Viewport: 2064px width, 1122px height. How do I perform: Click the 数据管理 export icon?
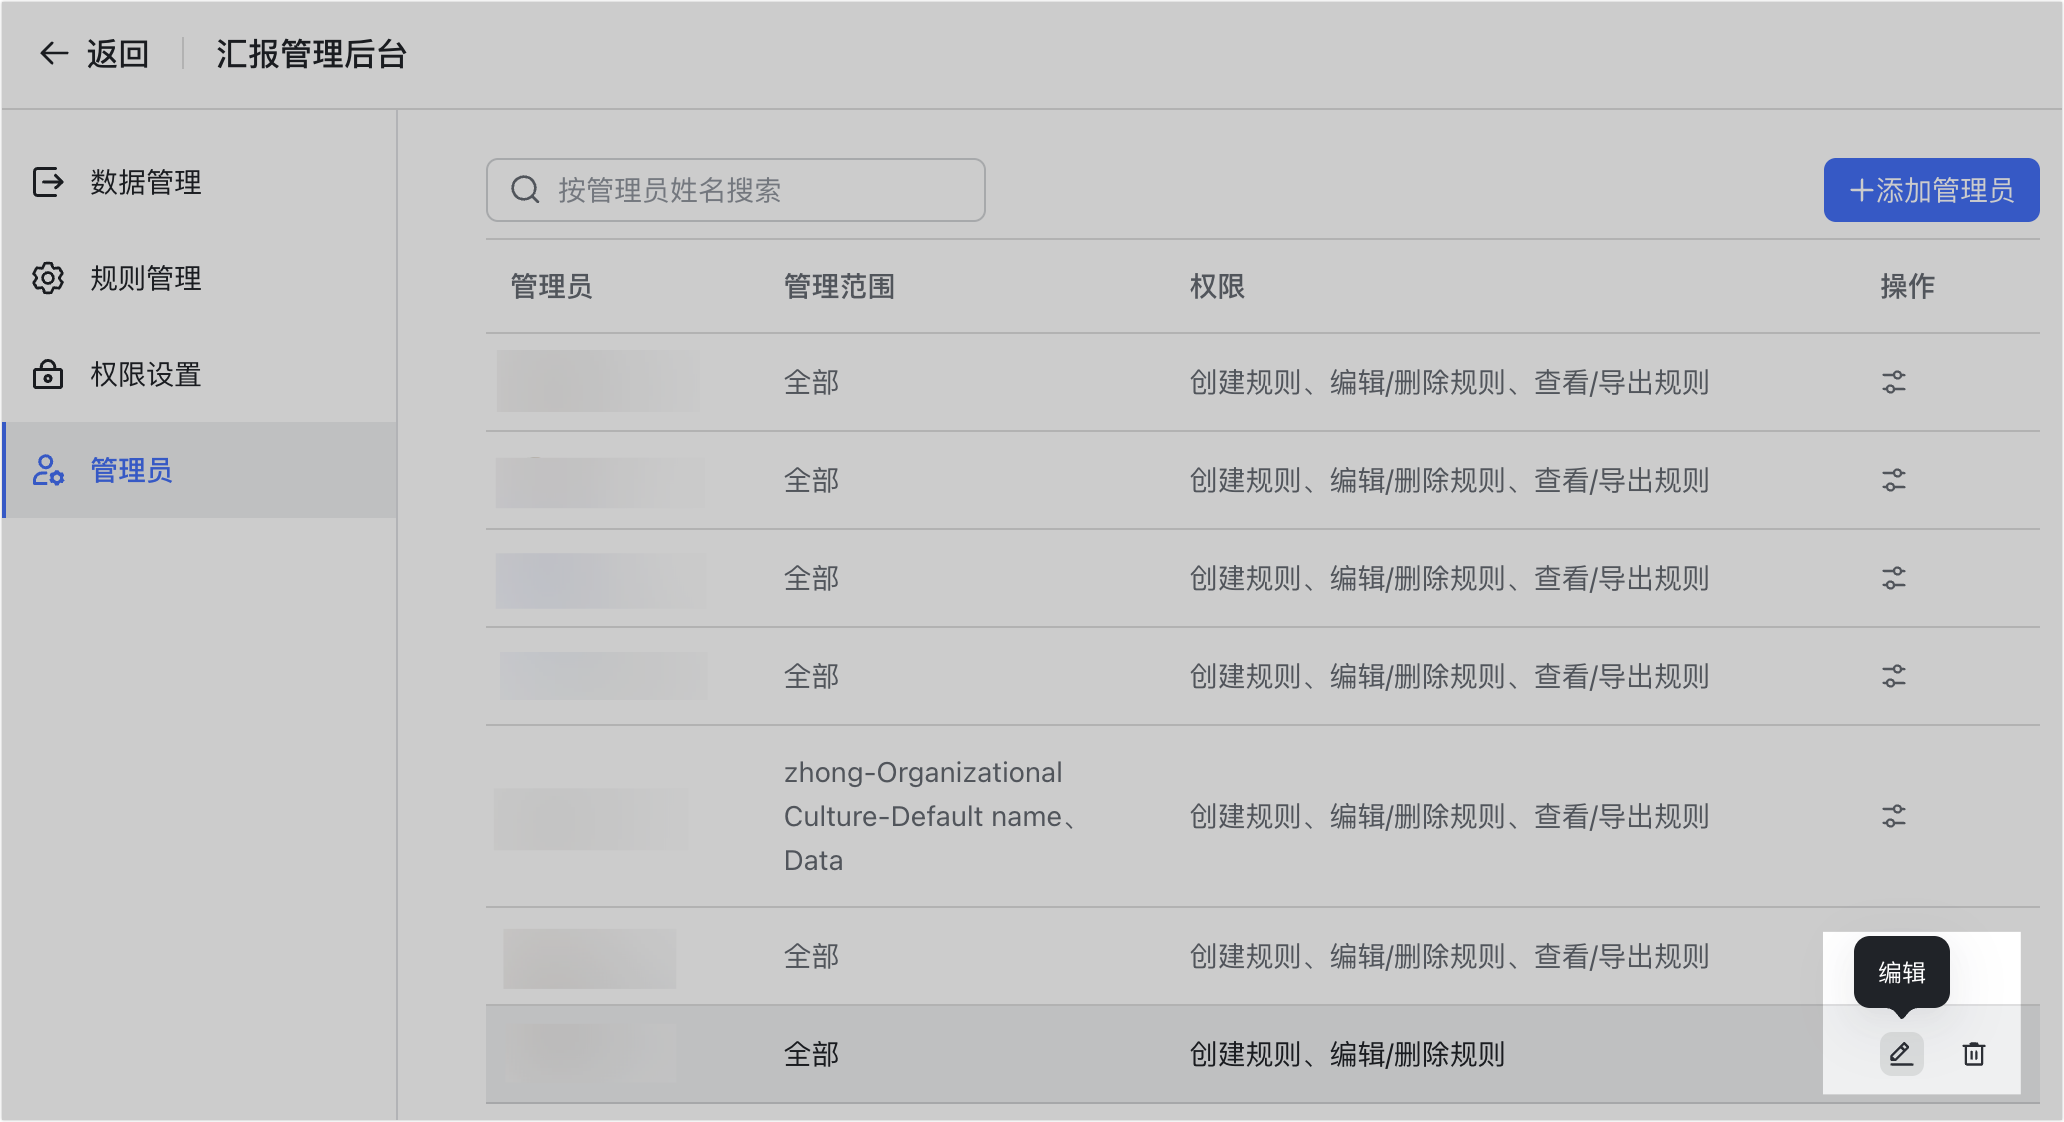[x=48, y=182]
